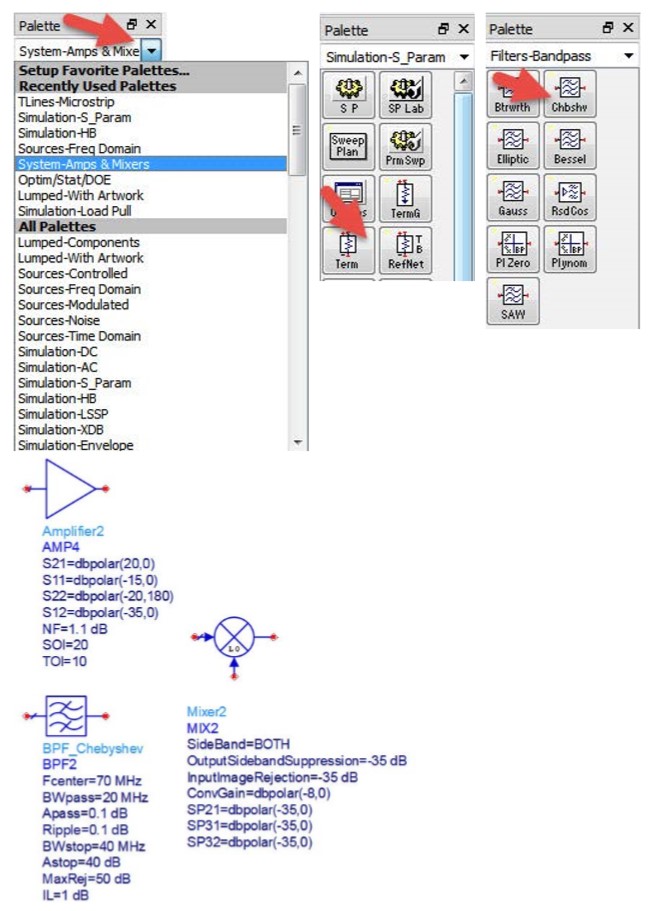652x911 pixels.
Task: Select the Term termination component
Action: pos(349,250)
